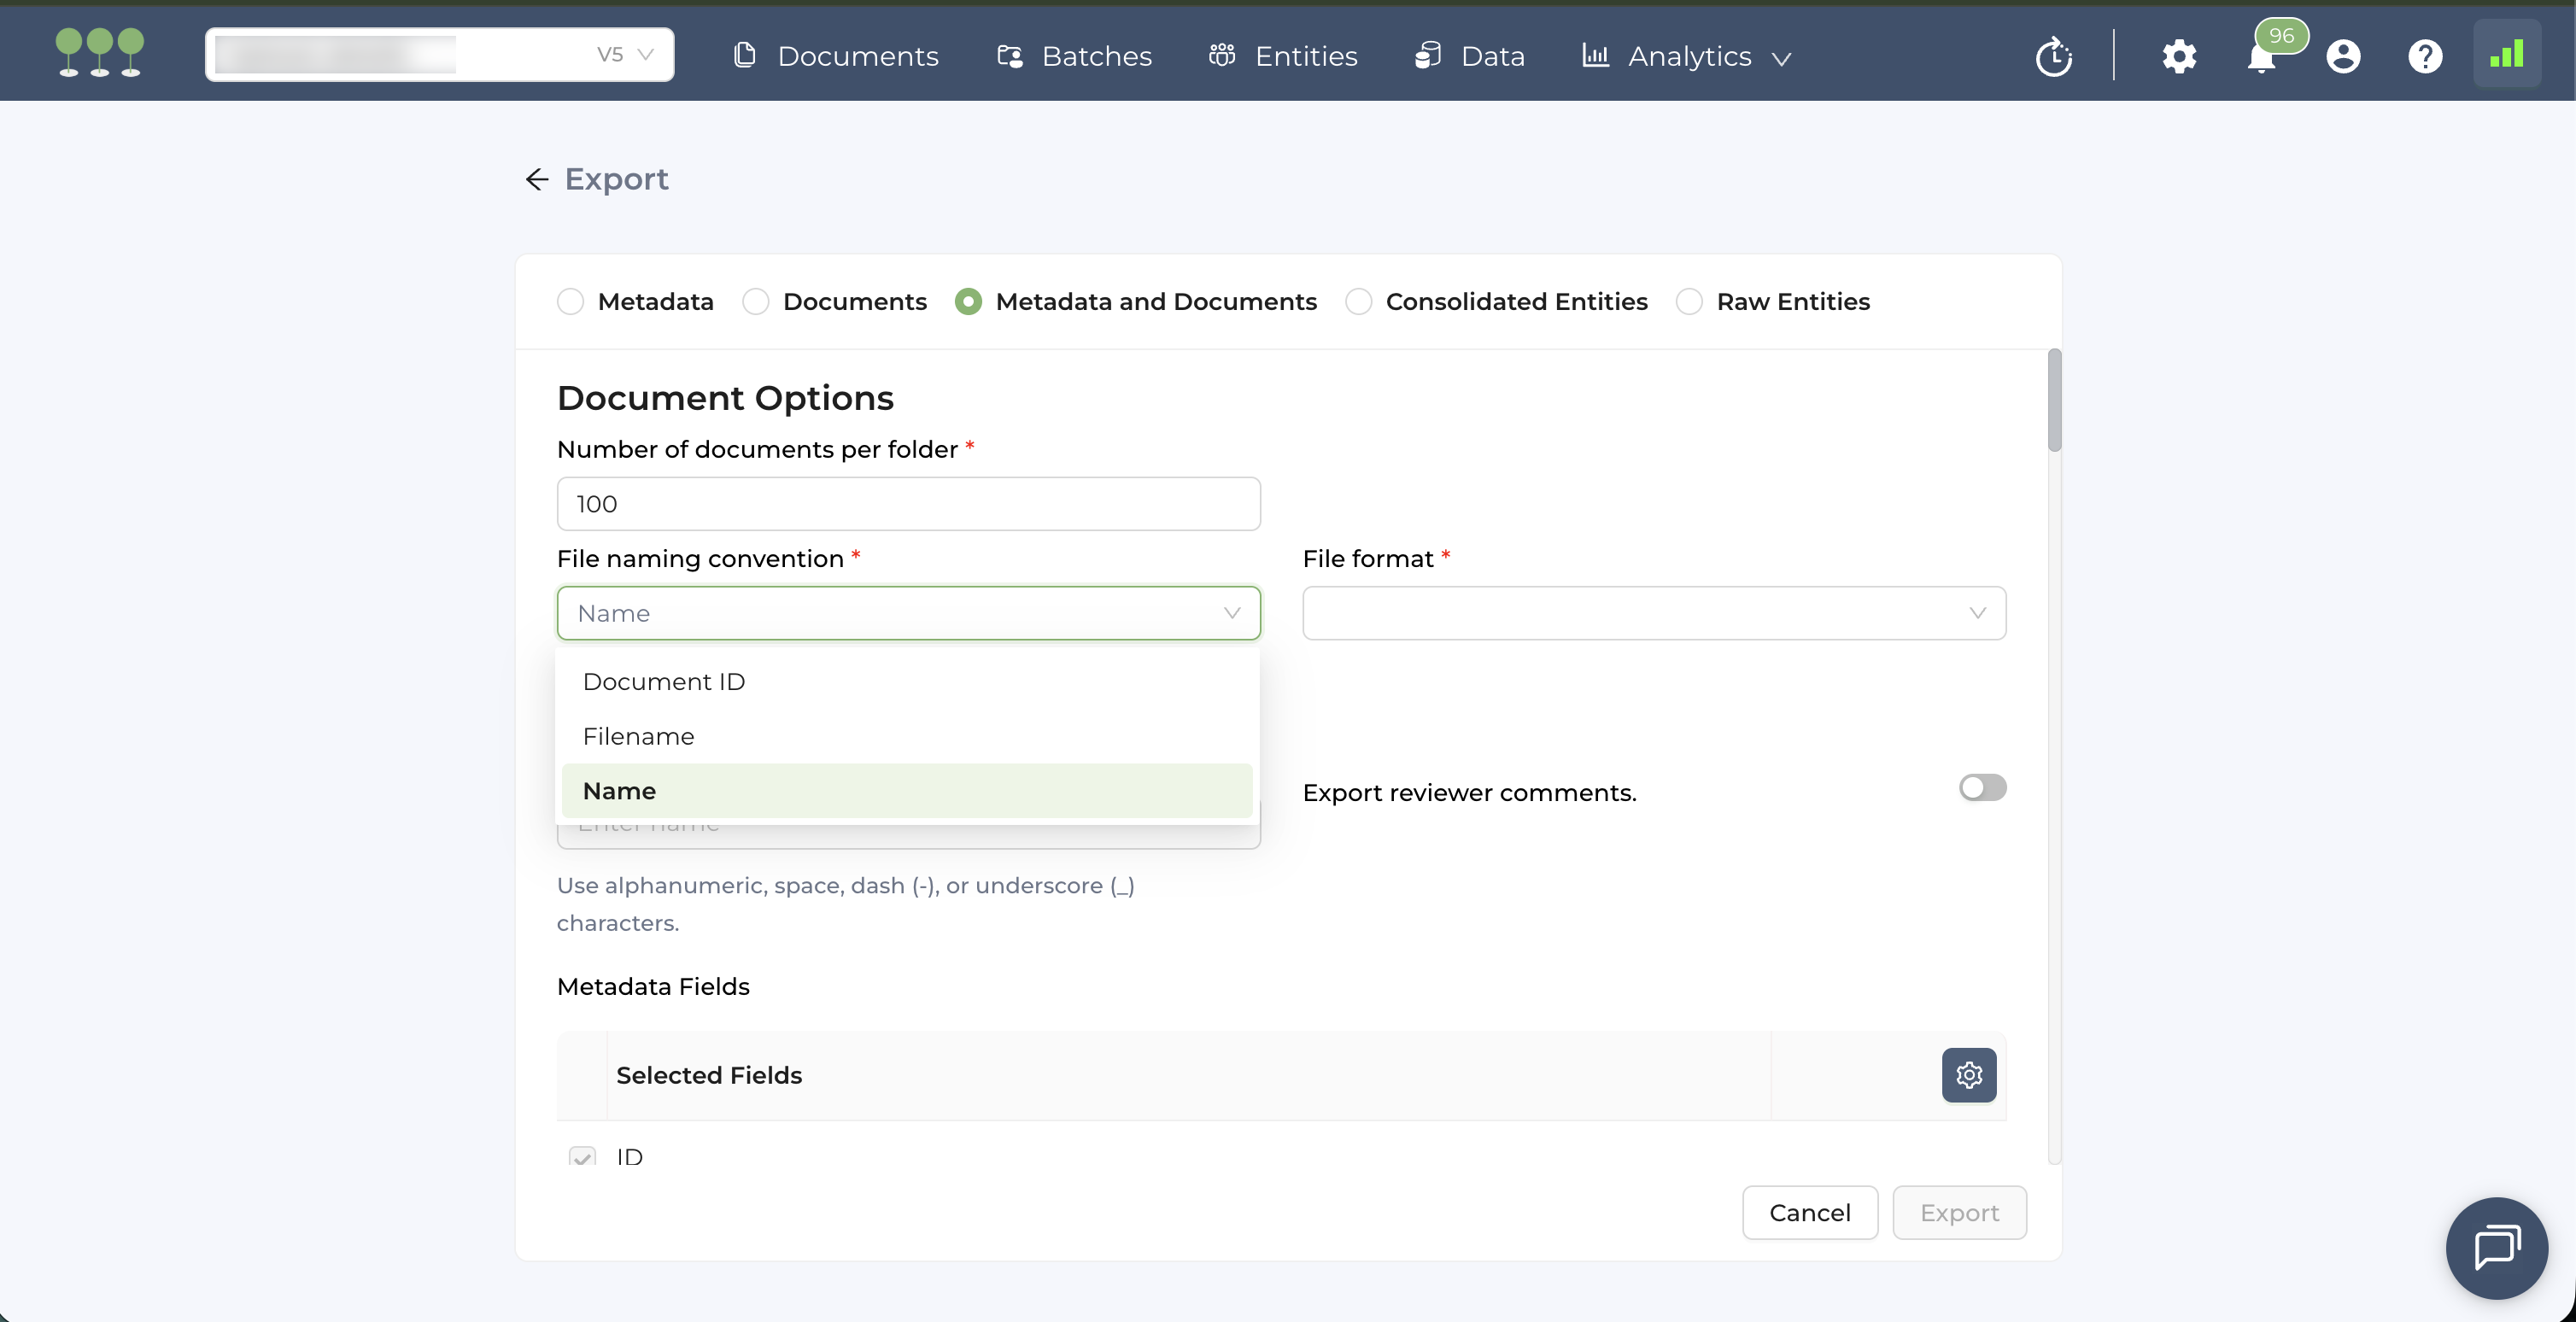Go to the Batches tab
The height and width of the screenshot is (1322, 2576).
coord(1075,56)
